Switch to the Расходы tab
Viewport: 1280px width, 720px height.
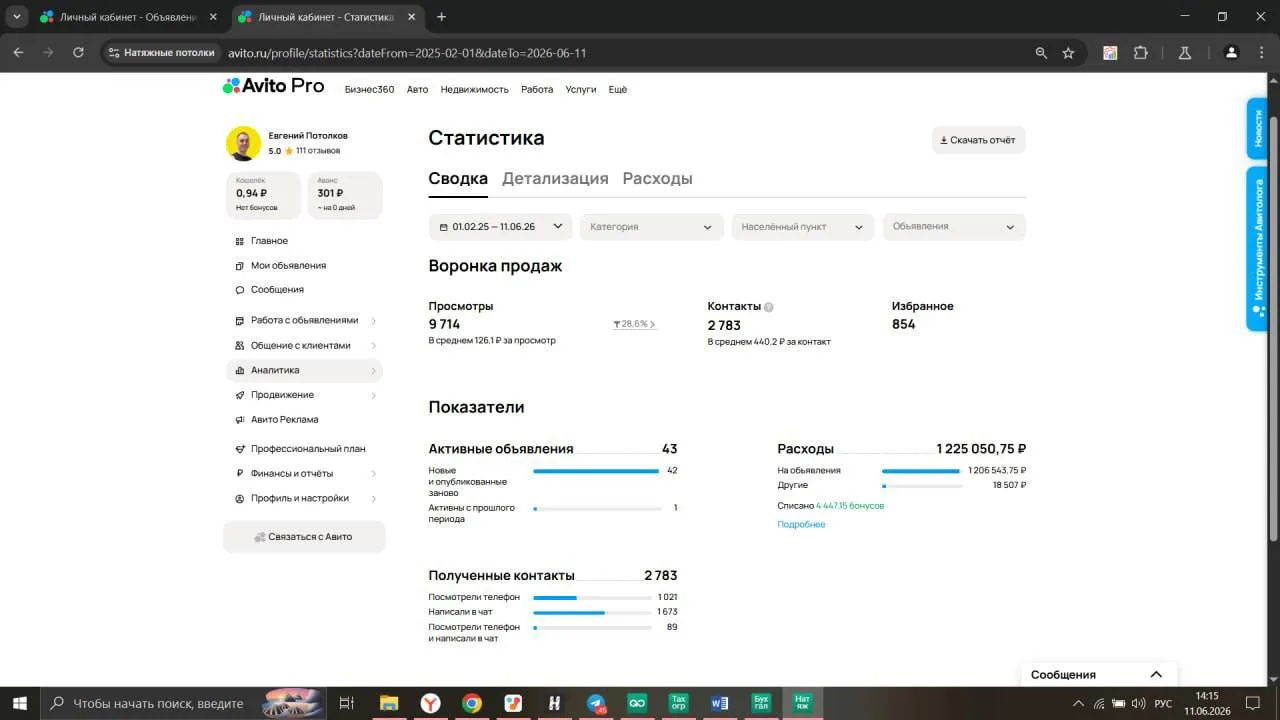tap(657, 179)
